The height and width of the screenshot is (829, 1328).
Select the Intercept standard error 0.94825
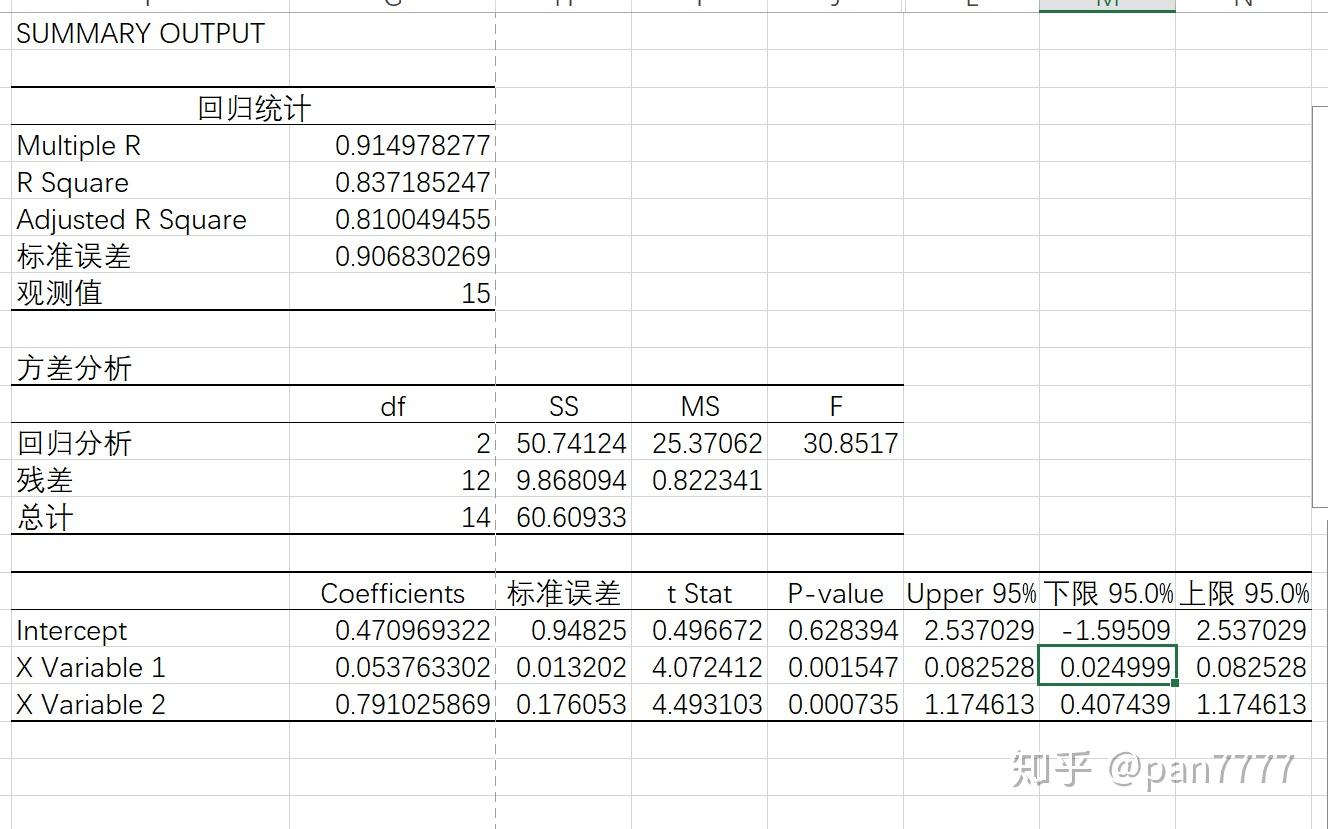click(579, 631)
